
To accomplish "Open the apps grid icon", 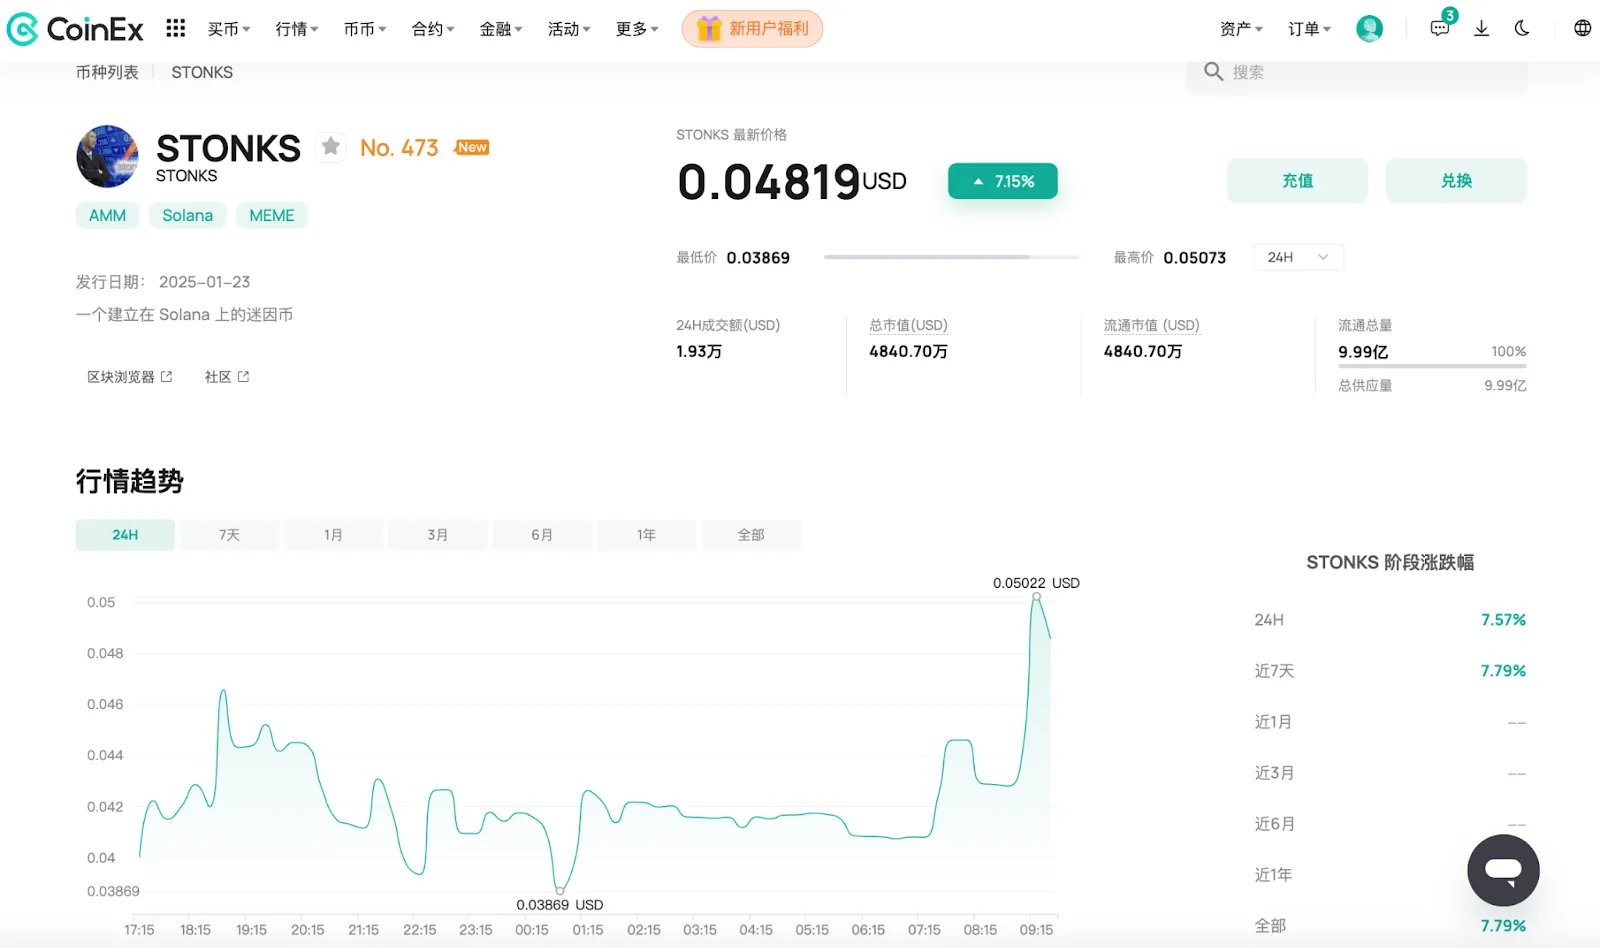I will [x=176, y=28].
